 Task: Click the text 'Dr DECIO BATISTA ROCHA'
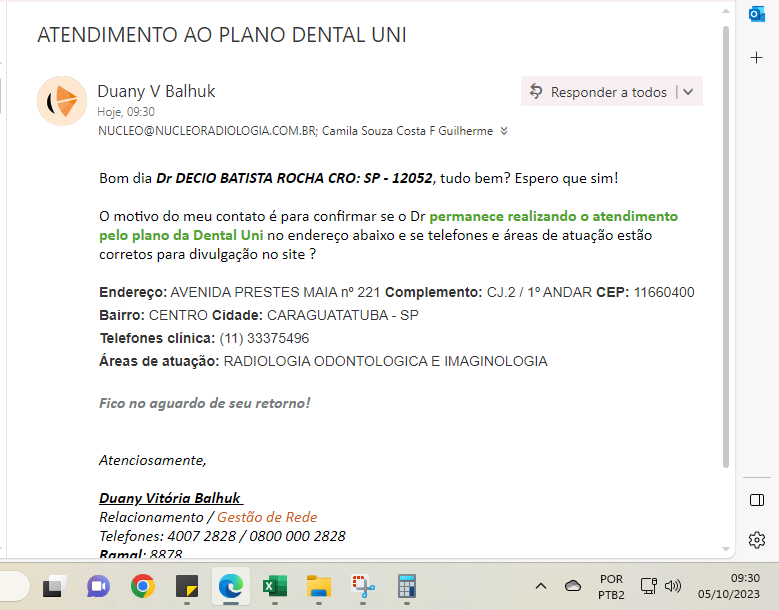point(240,178)
